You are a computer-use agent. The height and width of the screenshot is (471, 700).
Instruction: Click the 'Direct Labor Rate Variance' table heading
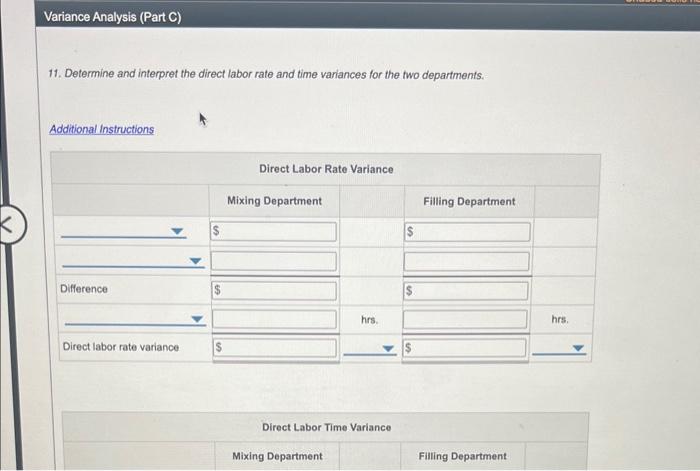pyautogui.click(x=326, y=169)
